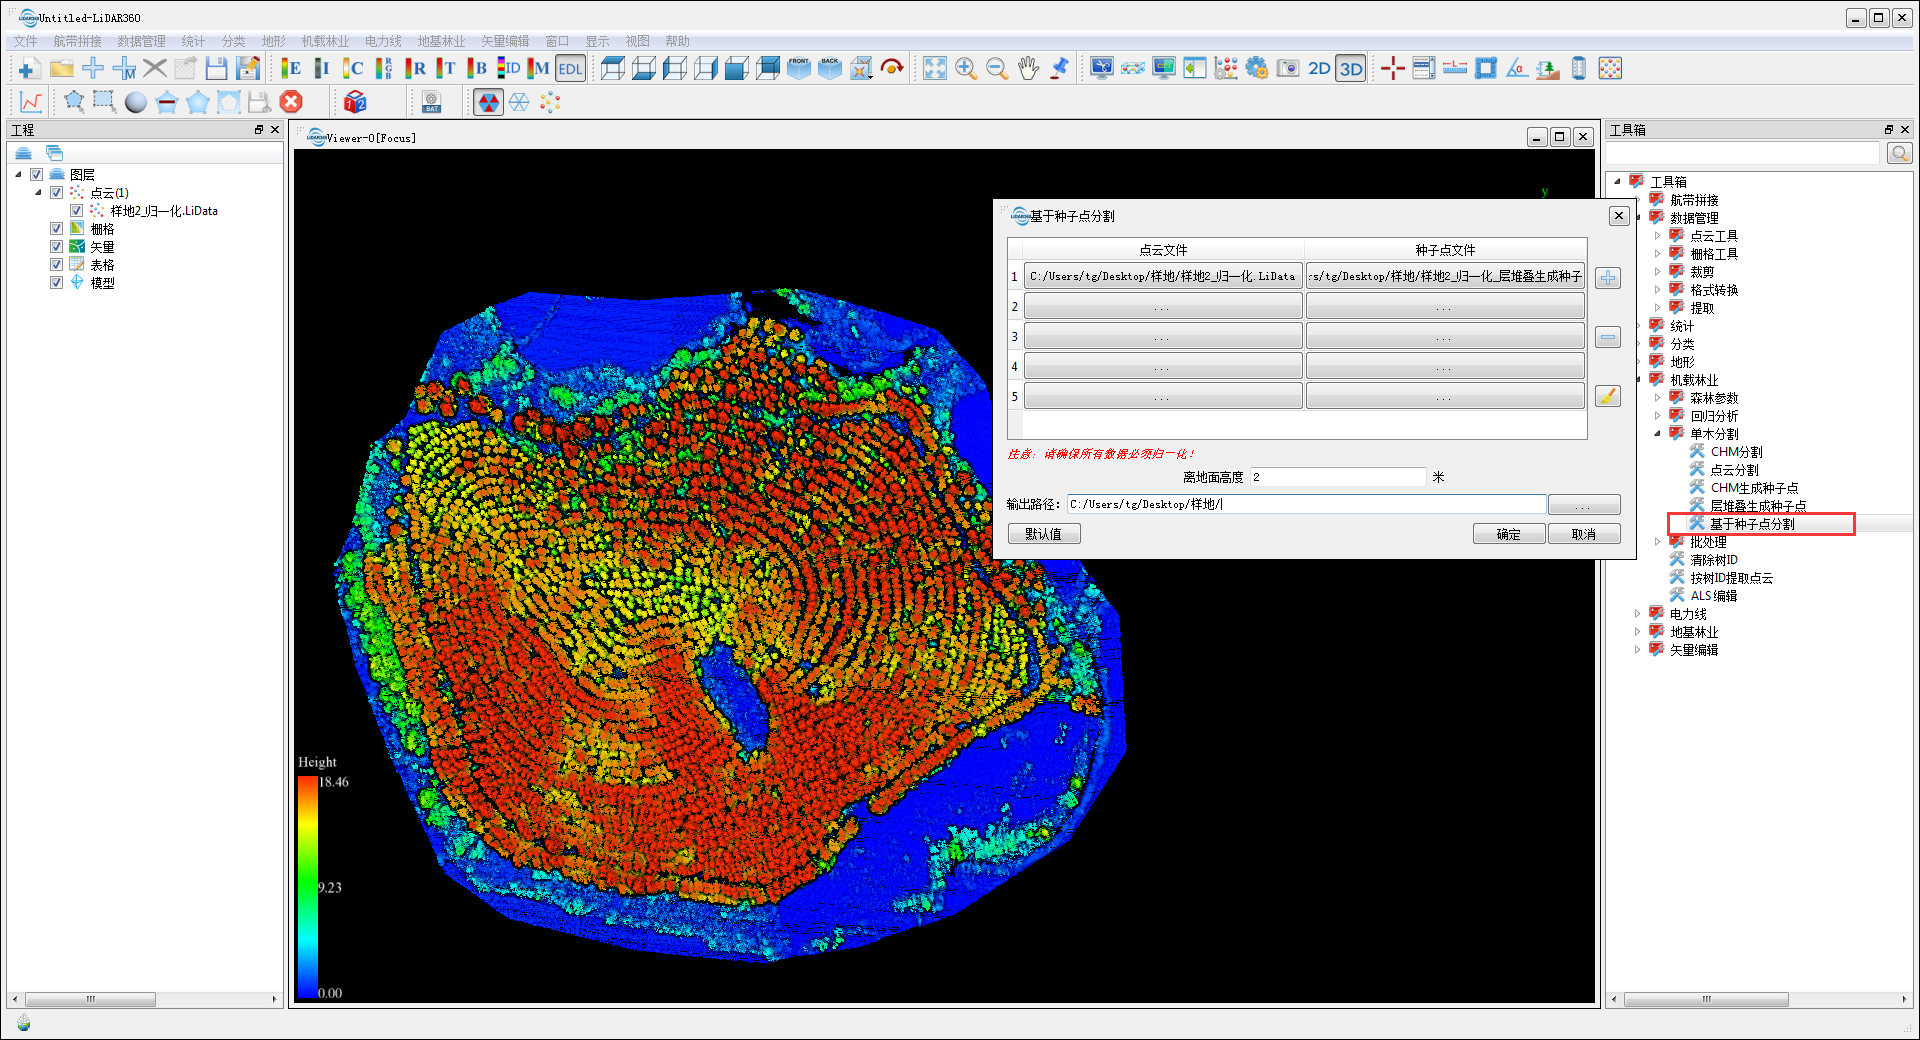Expand the 栅格工具 toolbox node
The width and height of the screenshot is (1920, 1040).
(x=1657, y=254)
